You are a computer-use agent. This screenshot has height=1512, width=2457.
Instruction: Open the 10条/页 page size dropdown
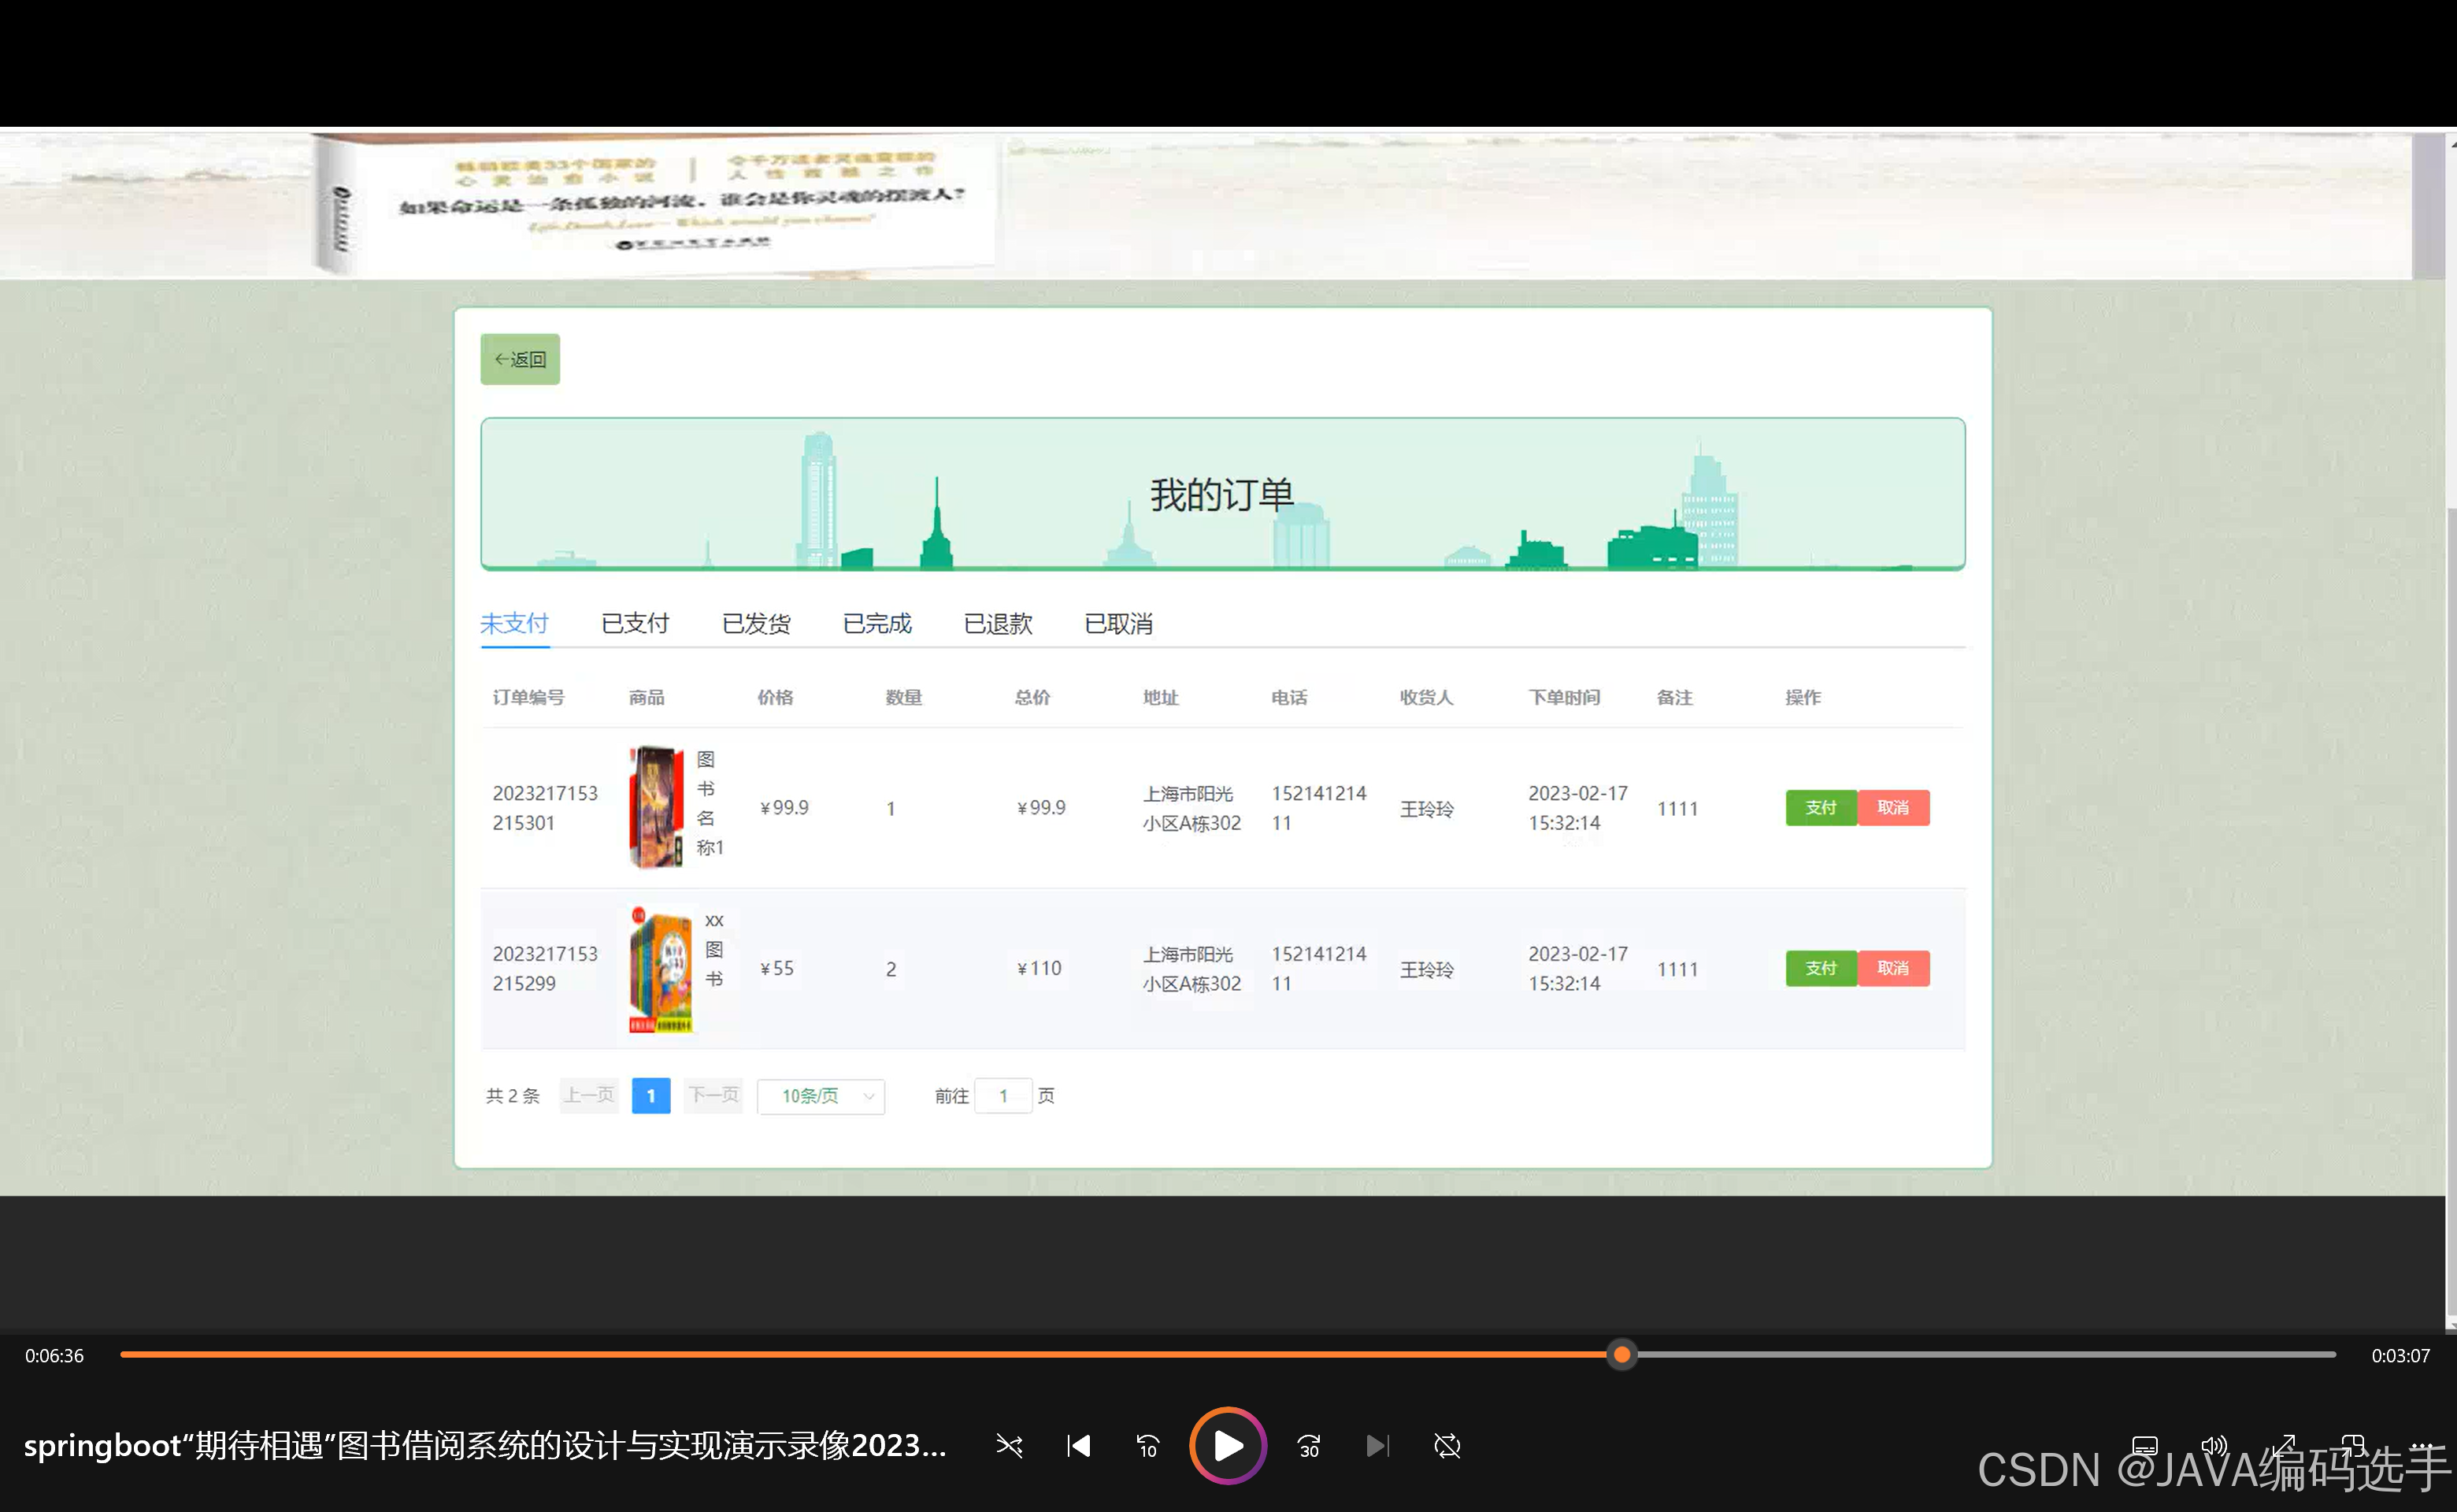[821, 1096]
